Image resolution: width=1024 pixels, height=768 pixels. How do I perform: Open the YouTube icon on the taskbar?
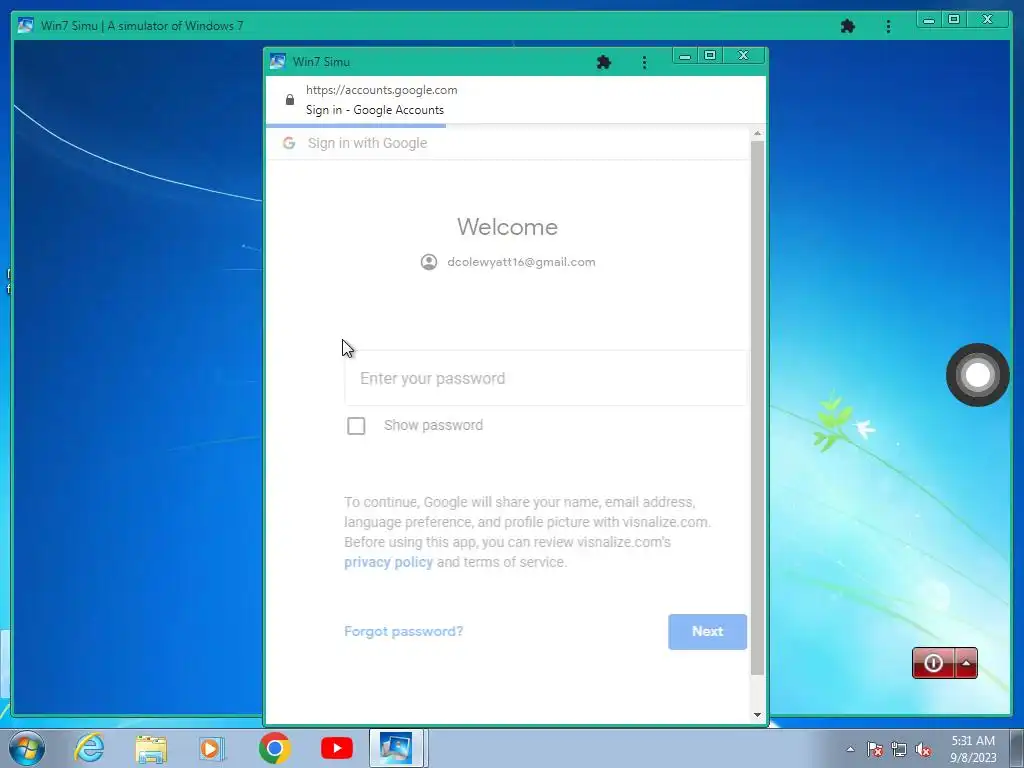tap(337, 748)
